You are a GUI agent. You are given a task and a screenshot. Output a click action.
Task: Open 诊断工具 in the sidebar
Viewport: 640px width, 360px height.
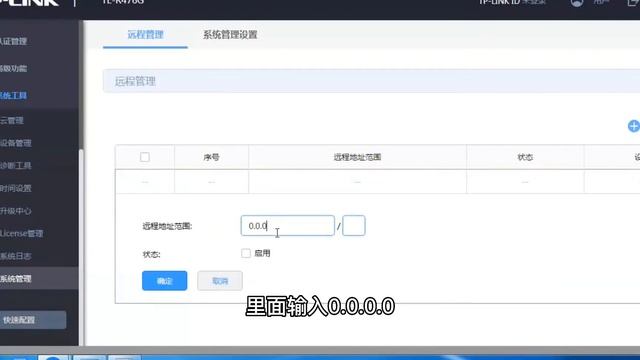pos(16,165)
